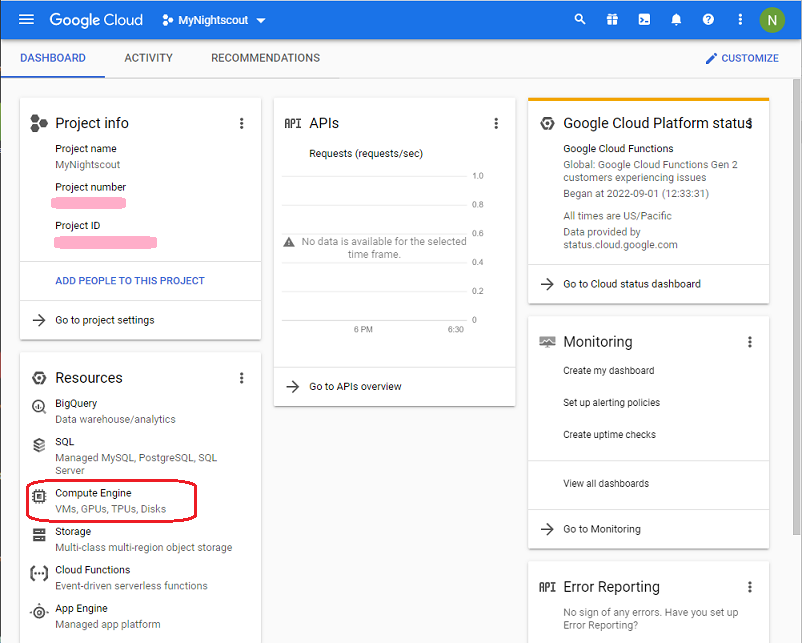Click Create my dashboard
Viewport: 802px width, 643px height.
click(609, 370)
